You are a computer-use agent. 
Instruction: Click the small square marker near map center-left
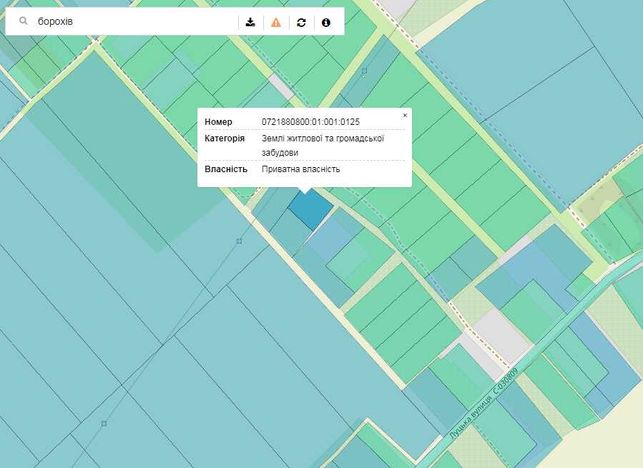[239, 241]
